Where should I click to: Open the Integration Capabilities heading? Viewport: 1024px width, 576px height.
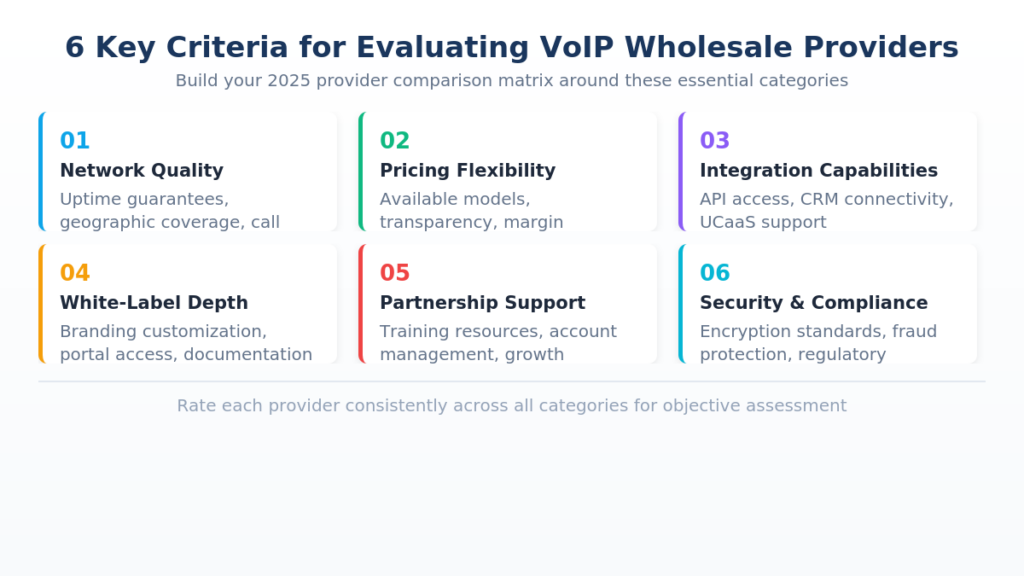[818, 171]
